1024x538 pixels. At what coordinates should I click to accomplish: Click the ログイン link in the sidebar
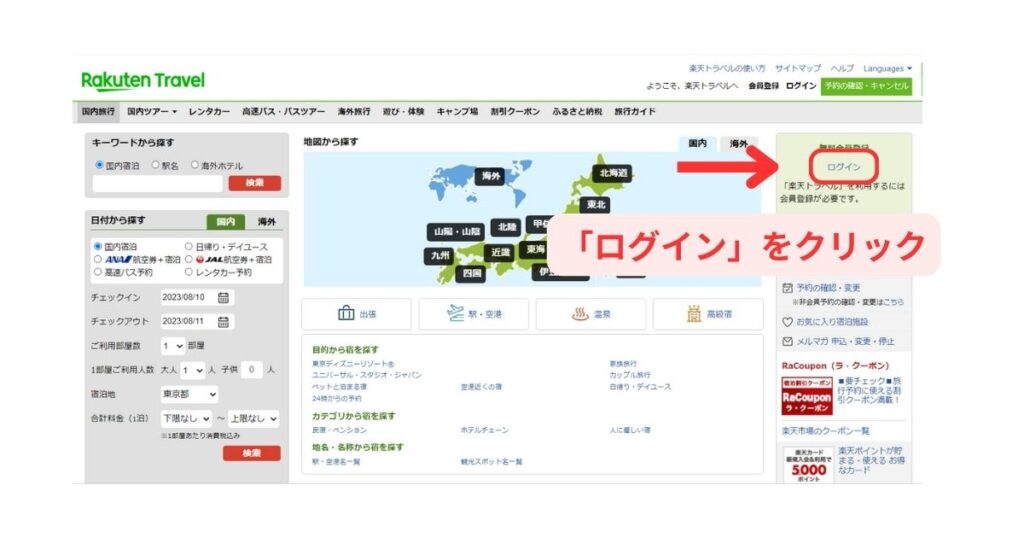[x=844, y=167]
